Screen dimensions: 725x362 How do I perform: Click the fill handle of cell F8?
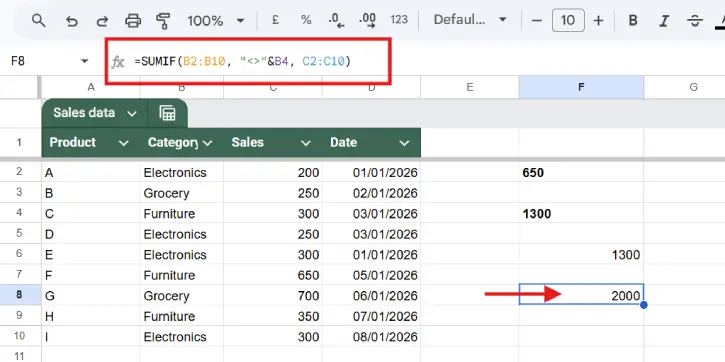pyautogui.click(x=644, y=305)
